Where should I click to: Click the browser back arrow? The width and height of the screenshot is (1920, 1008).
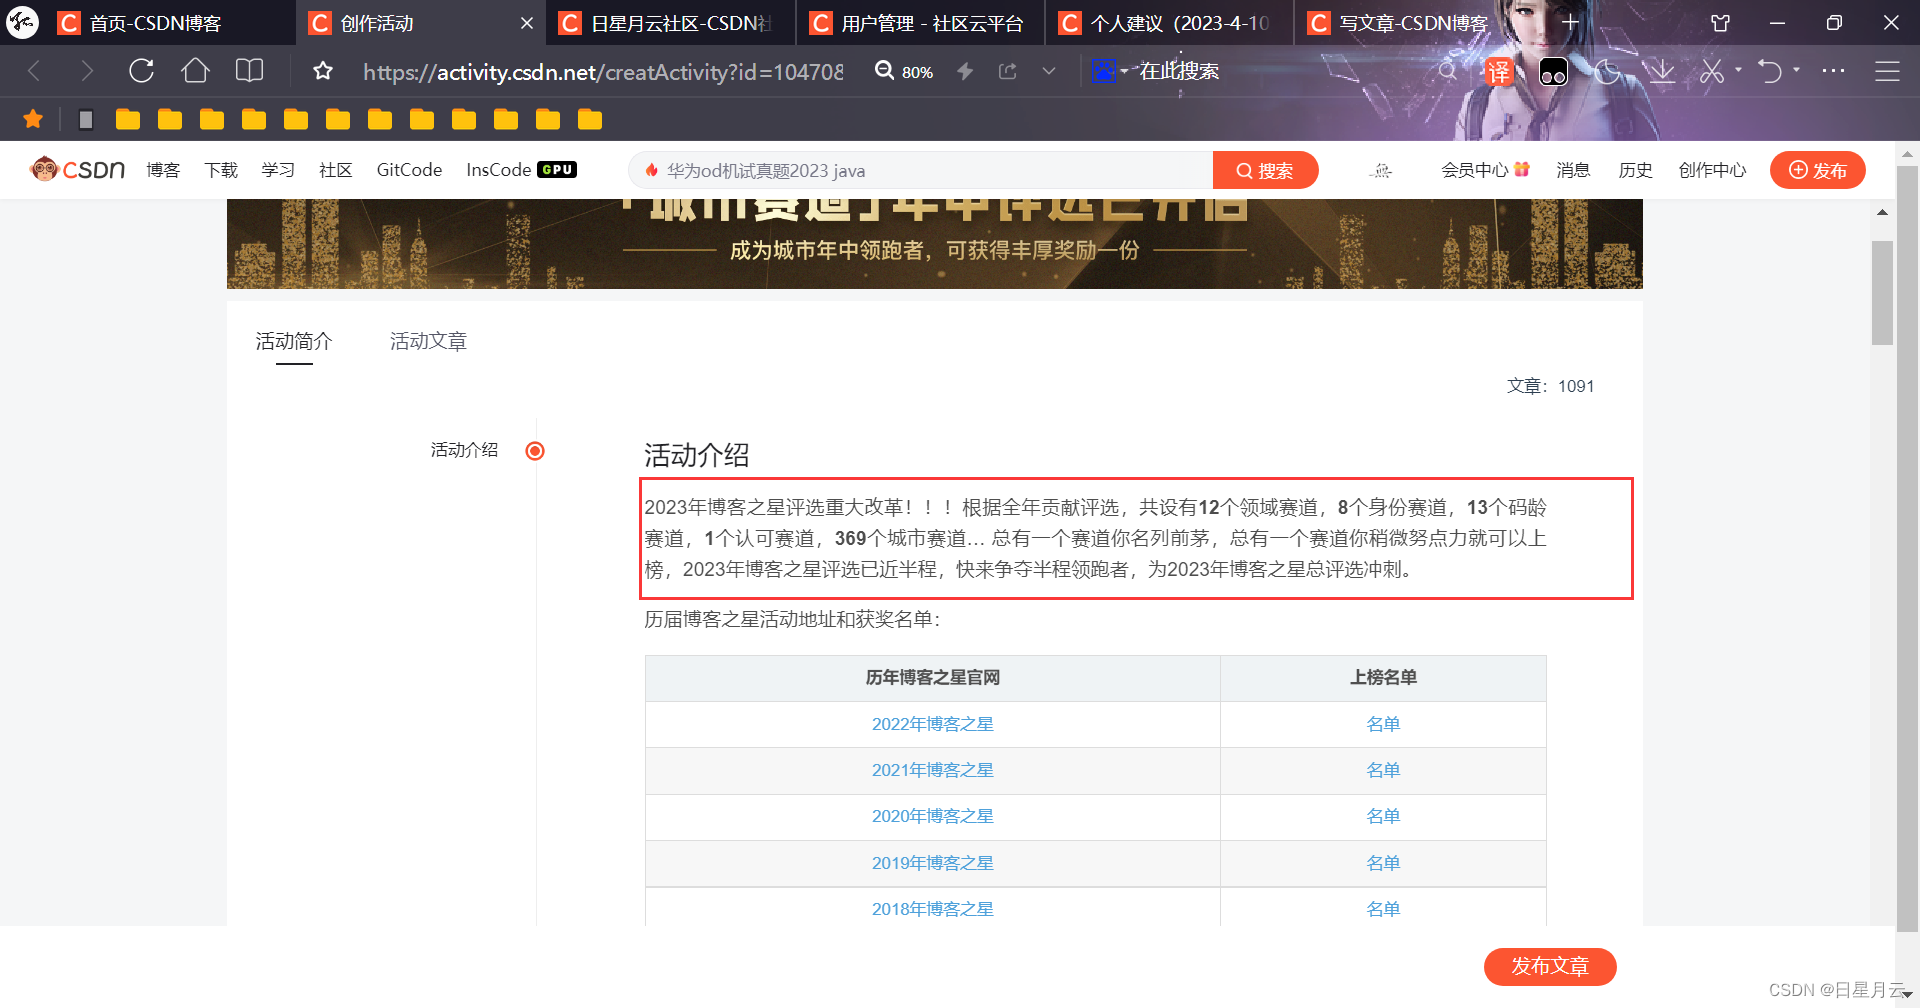34,71
